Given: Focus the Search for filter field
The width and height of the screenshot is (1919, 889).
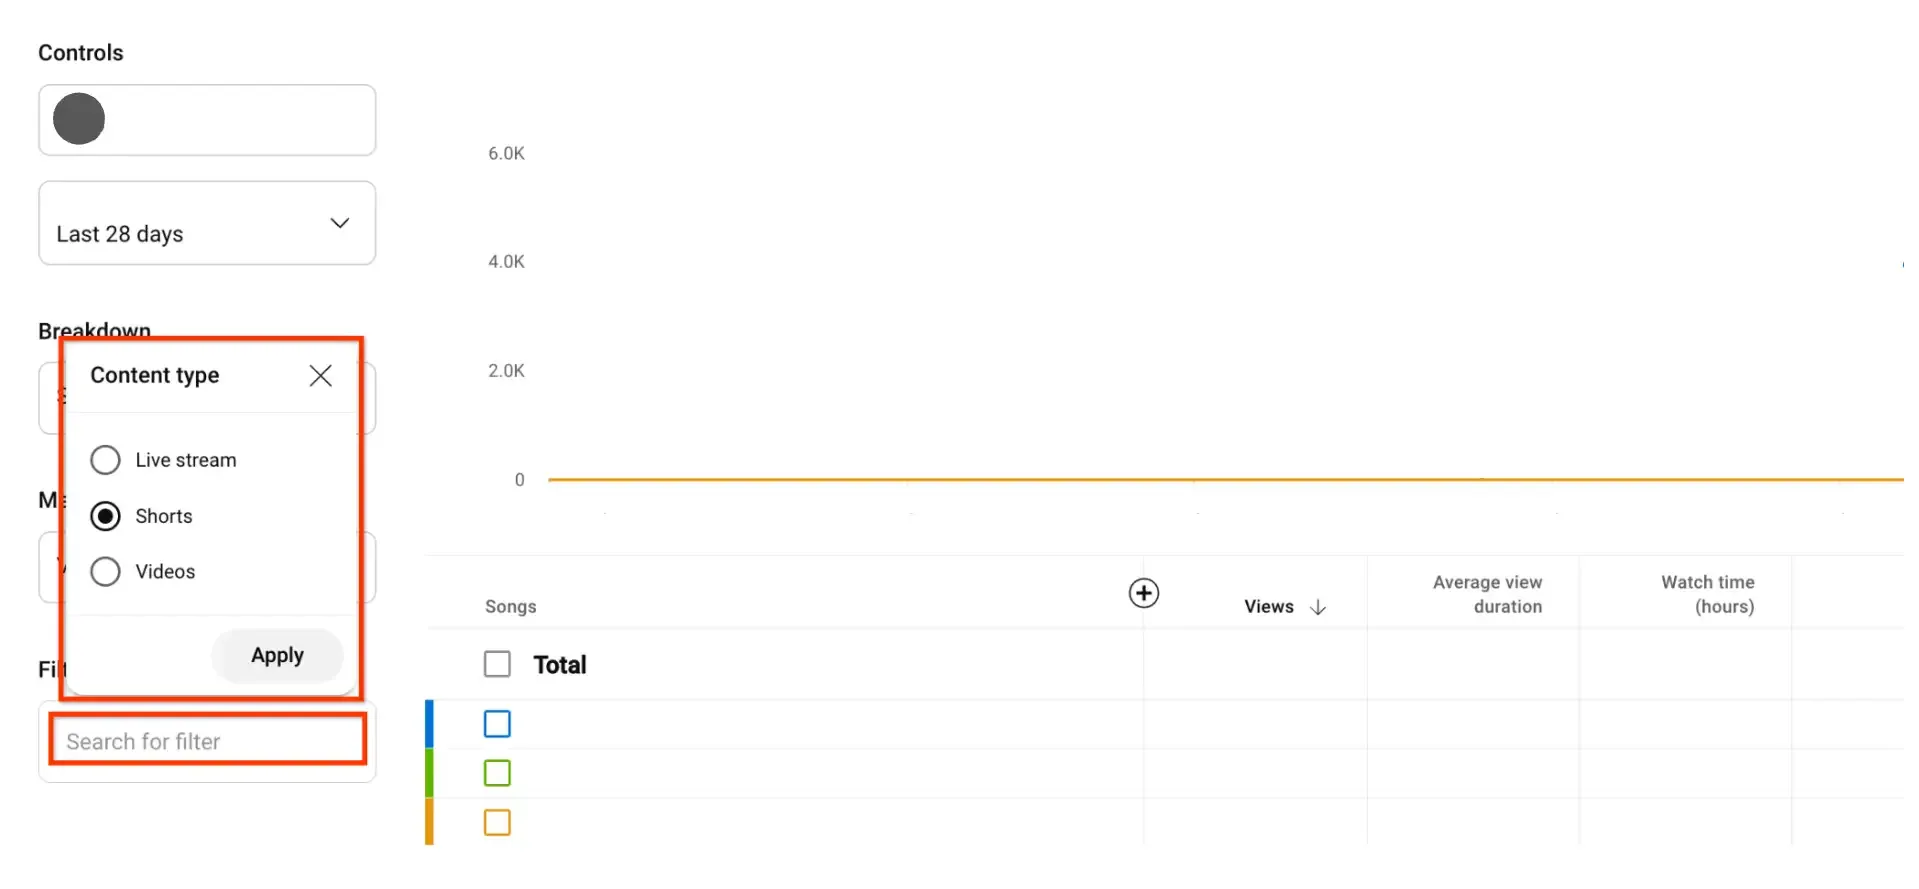Looking at the screenshot, I should pos(207,741).
